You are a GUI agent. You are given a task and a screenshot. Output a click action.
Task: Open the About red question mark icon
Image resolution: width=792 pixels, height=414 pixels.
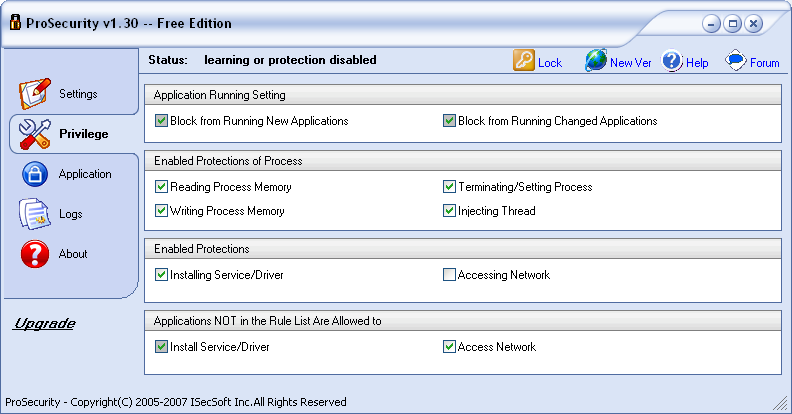(x=35, y=254)
